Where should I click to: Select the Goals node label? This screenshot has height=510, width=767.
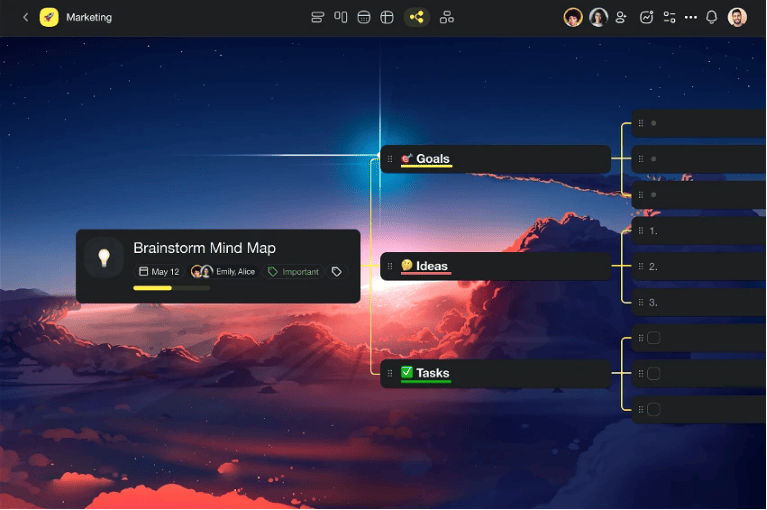433,159
